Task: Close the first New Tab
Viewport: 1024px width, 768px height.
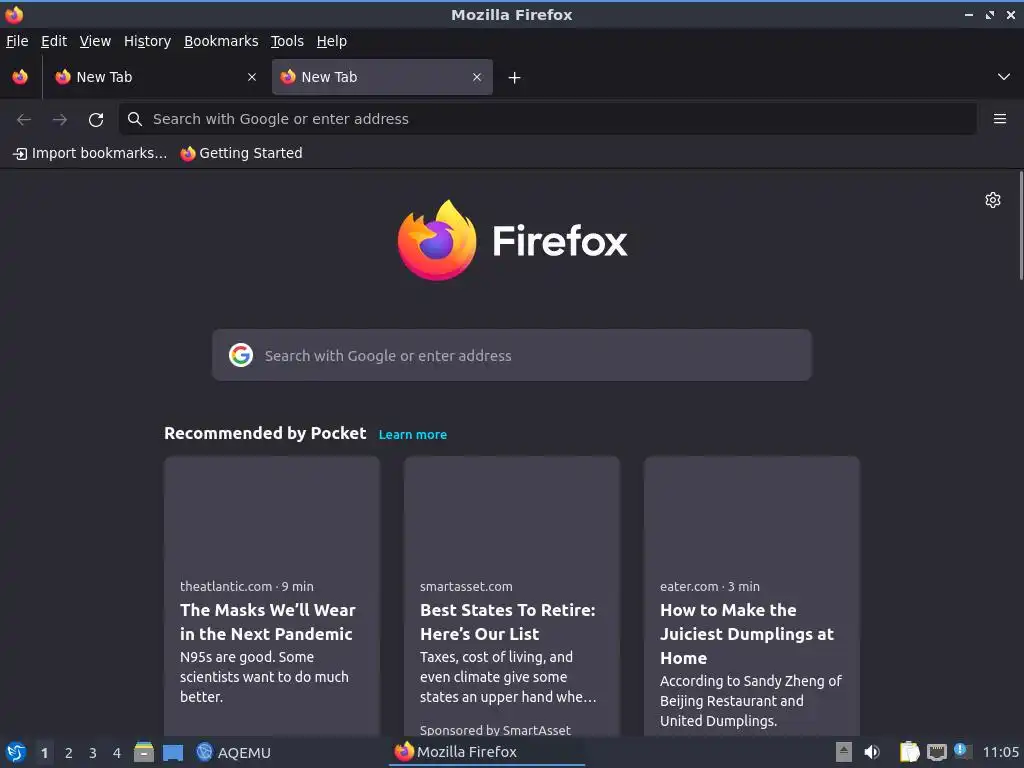Action: pyautogui.click(x=252, y=77)
